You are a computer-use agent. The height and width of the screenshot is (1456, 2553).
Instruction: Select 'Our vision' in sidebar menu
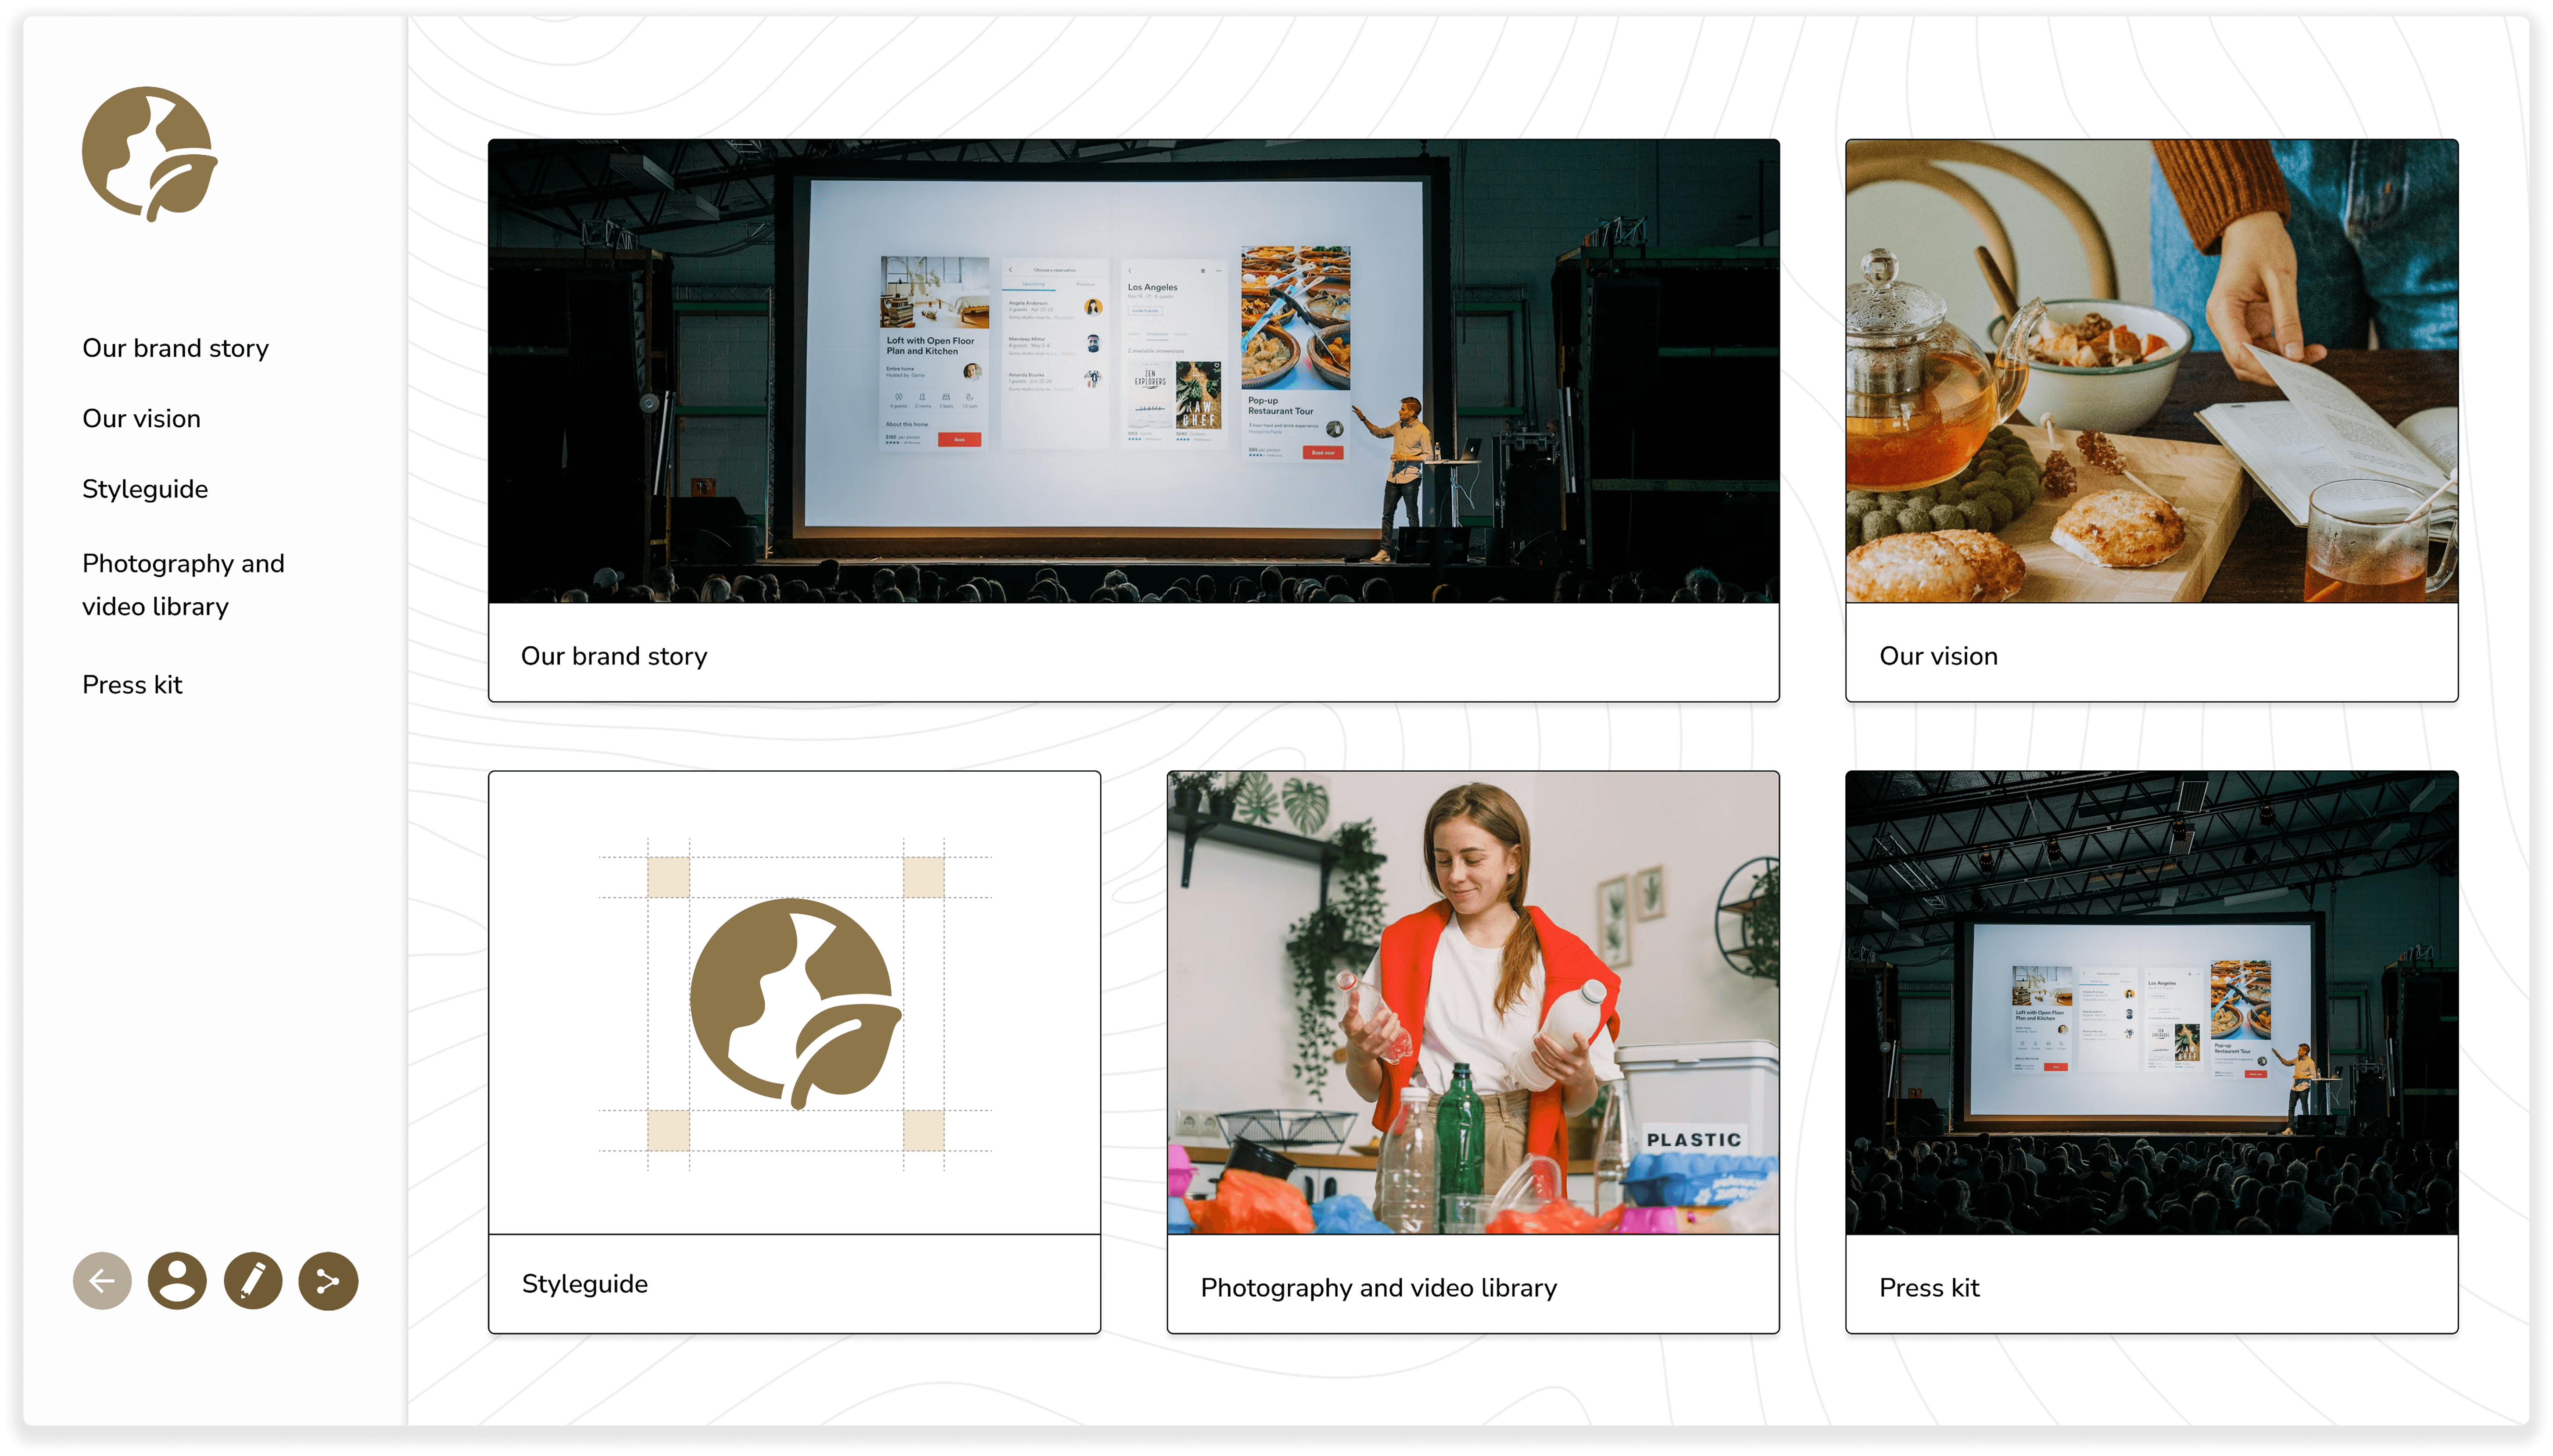[141, 418]
